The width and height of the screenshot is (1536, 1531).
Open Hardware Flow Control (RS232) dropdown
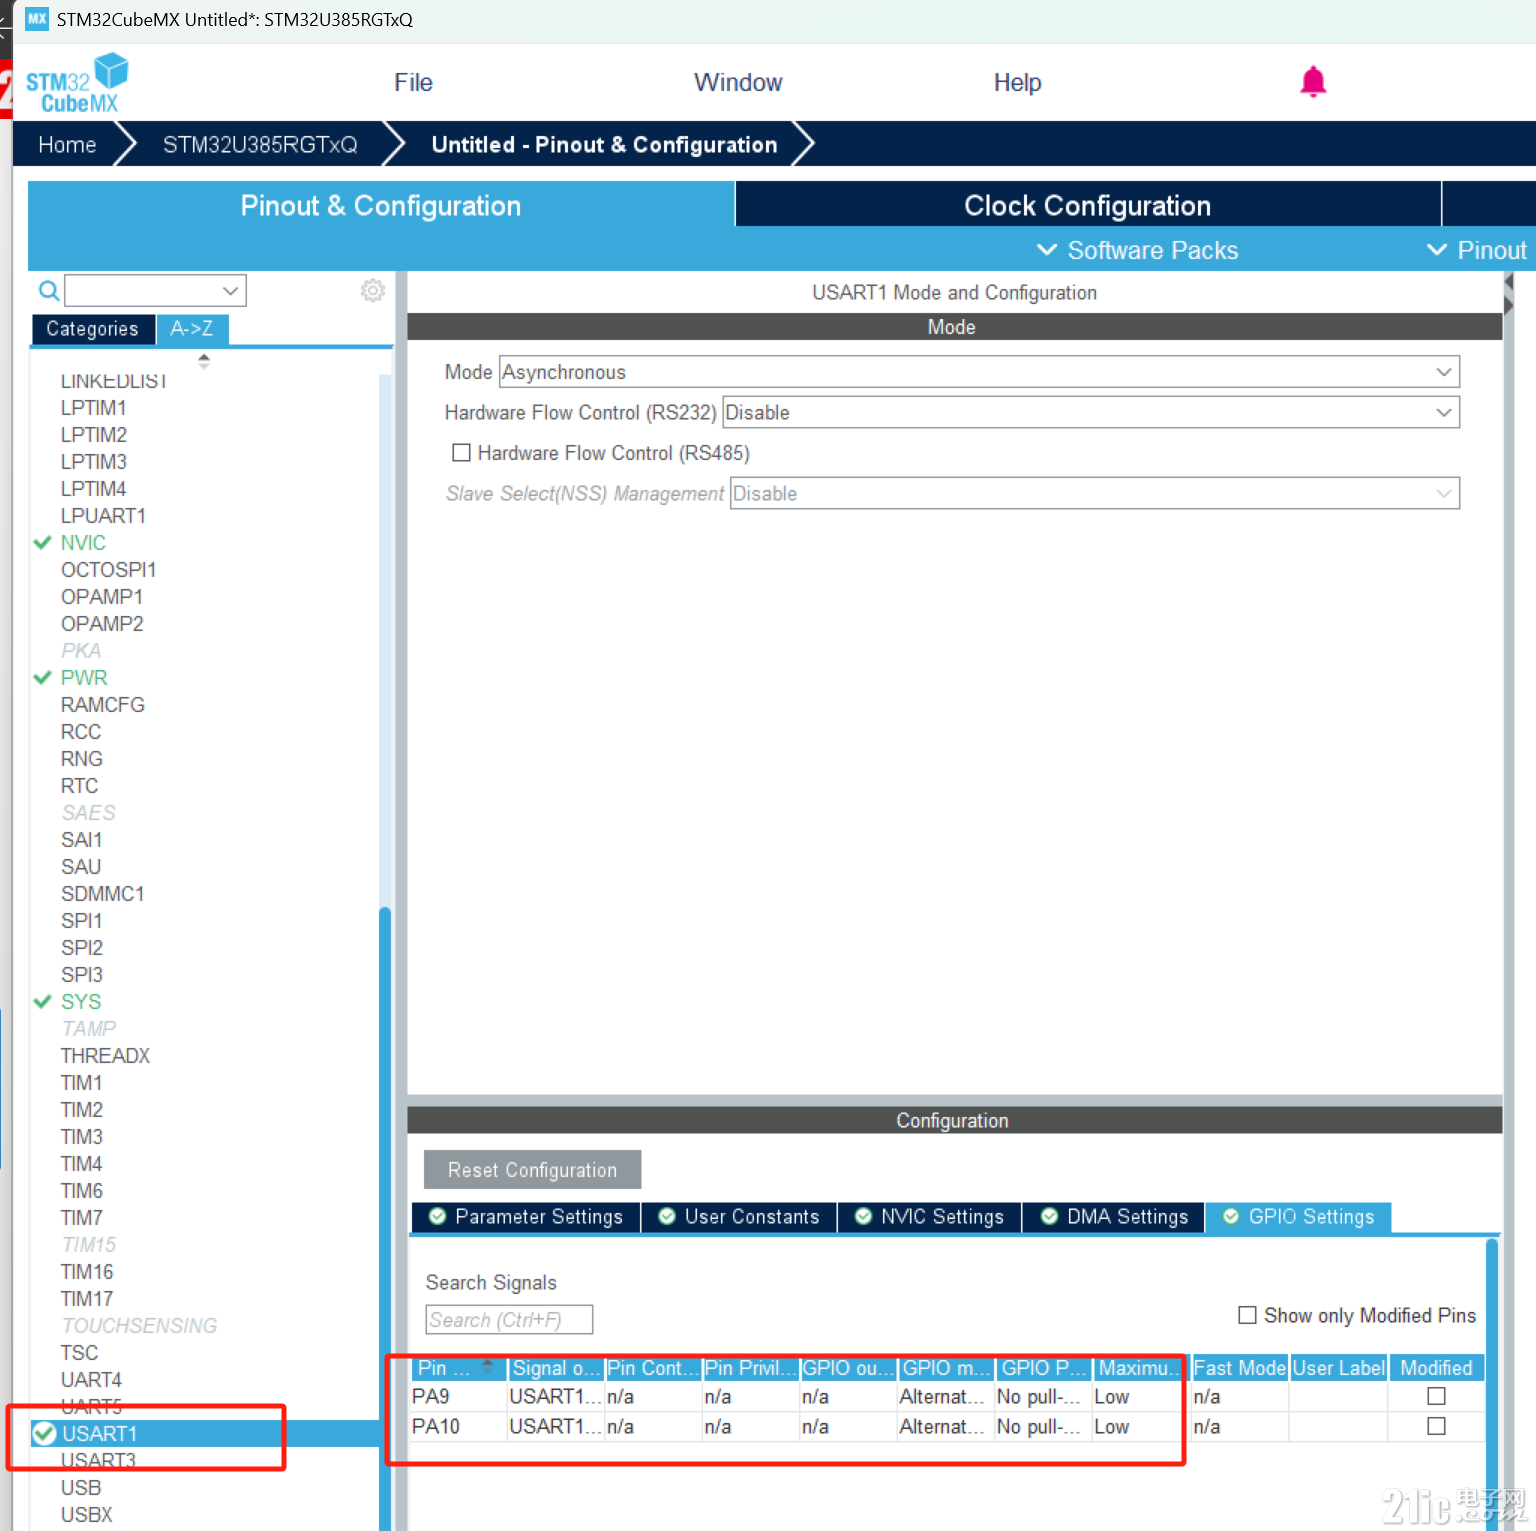point(1091,412)
